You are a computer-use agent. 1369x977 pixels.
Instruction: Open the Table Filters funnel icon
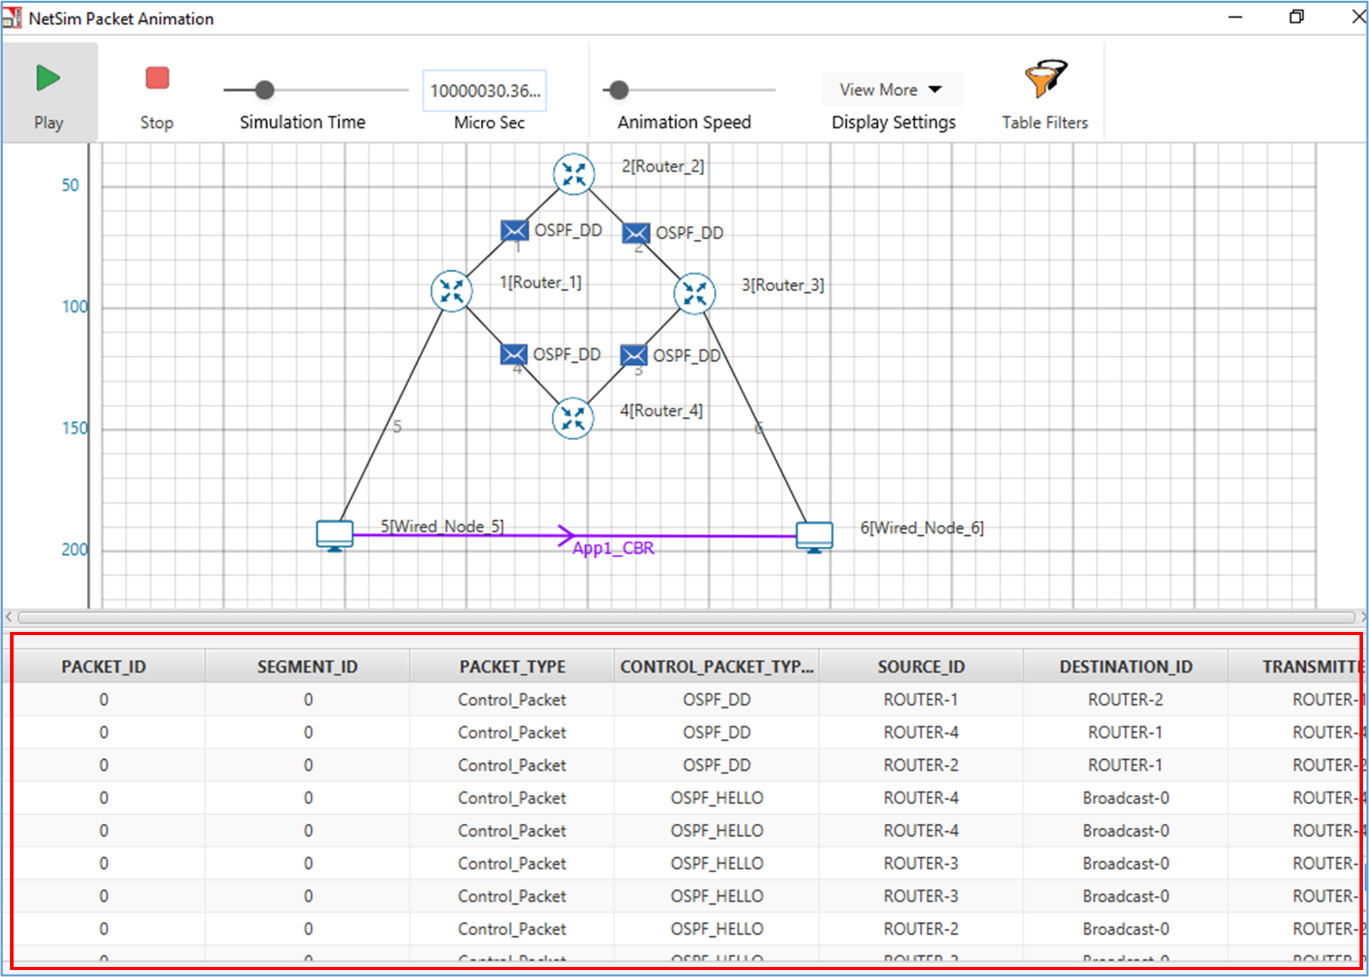click(1045, 80)
